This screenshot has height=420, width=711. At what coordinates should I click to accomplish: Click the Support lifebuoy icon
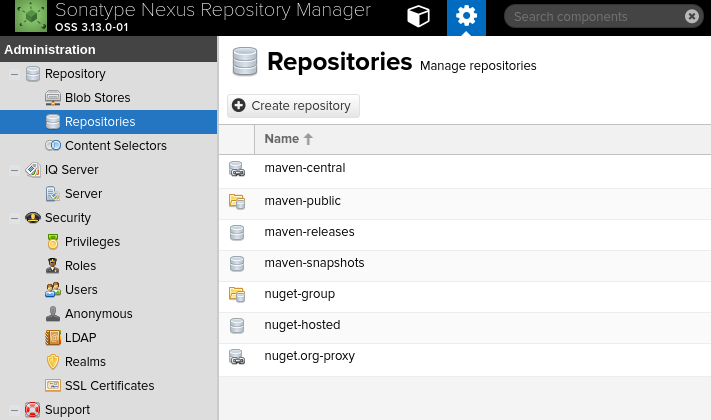coord(33,410)
